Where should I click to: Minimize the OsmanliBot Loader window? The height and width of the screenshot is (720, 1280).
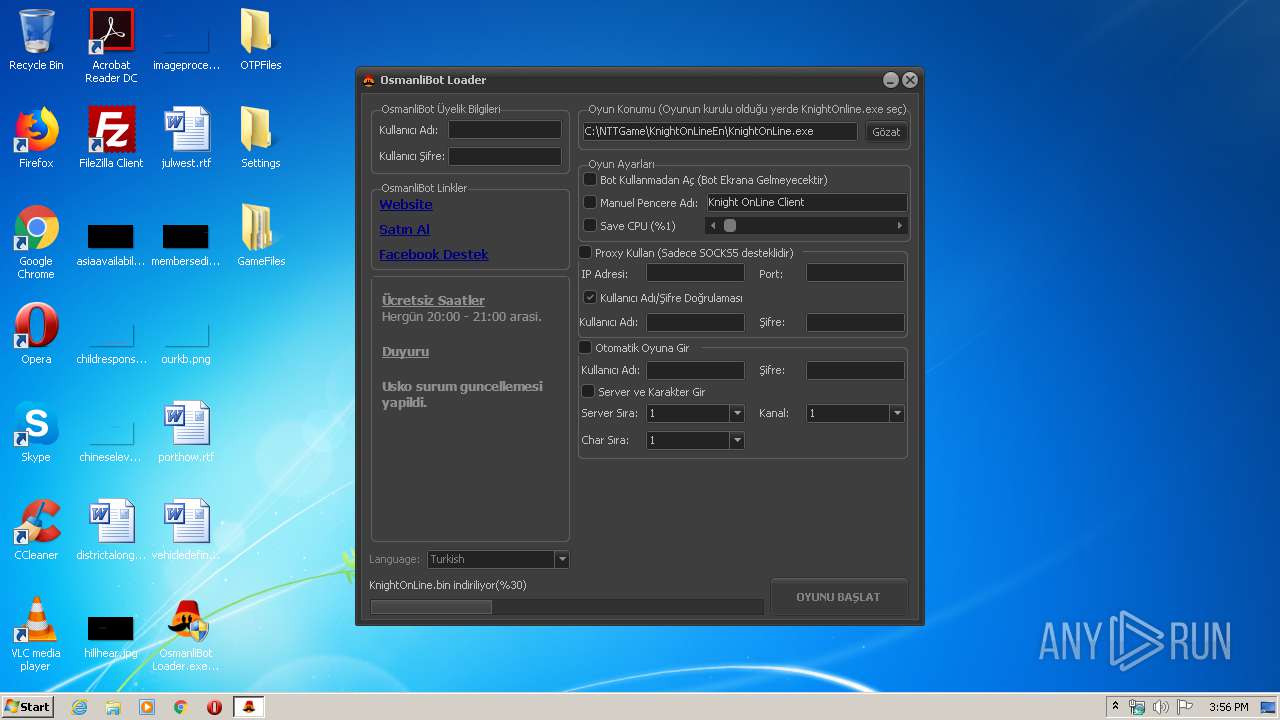click(891, 80)
